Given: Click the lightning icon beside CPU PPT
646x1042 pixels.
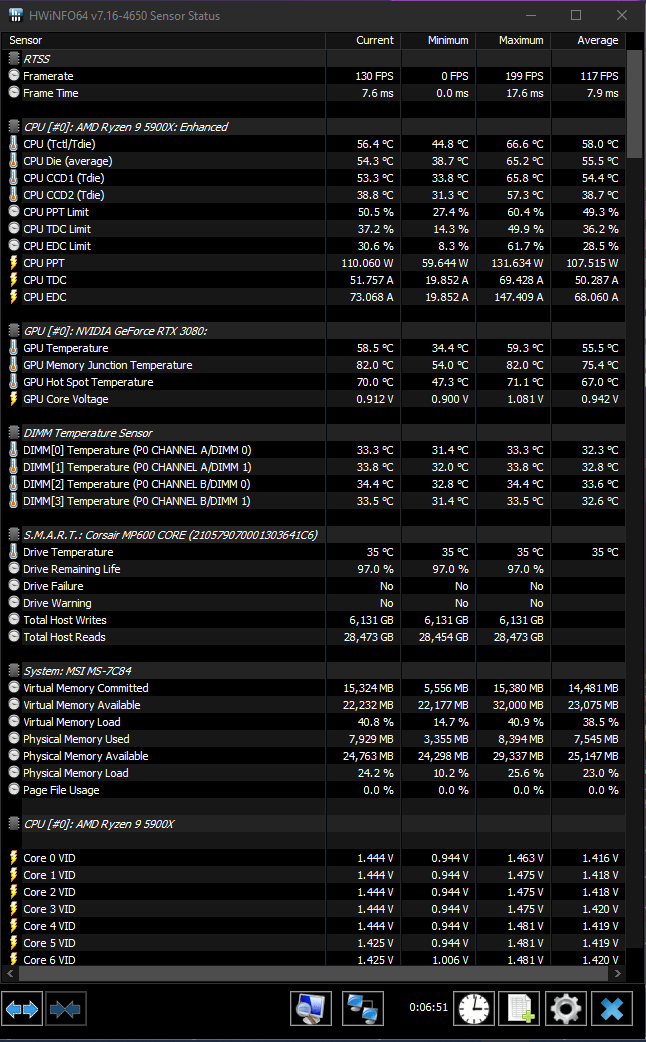Looking at the screenshot, I should (x=13, y=262).
